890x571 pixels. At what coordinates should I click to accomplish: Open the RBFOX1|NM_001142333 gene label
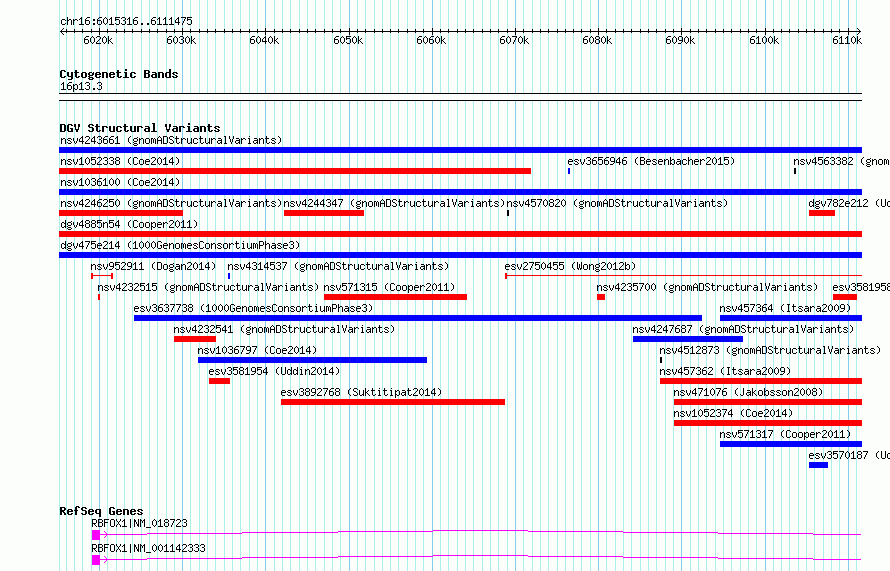click(148, 548)
